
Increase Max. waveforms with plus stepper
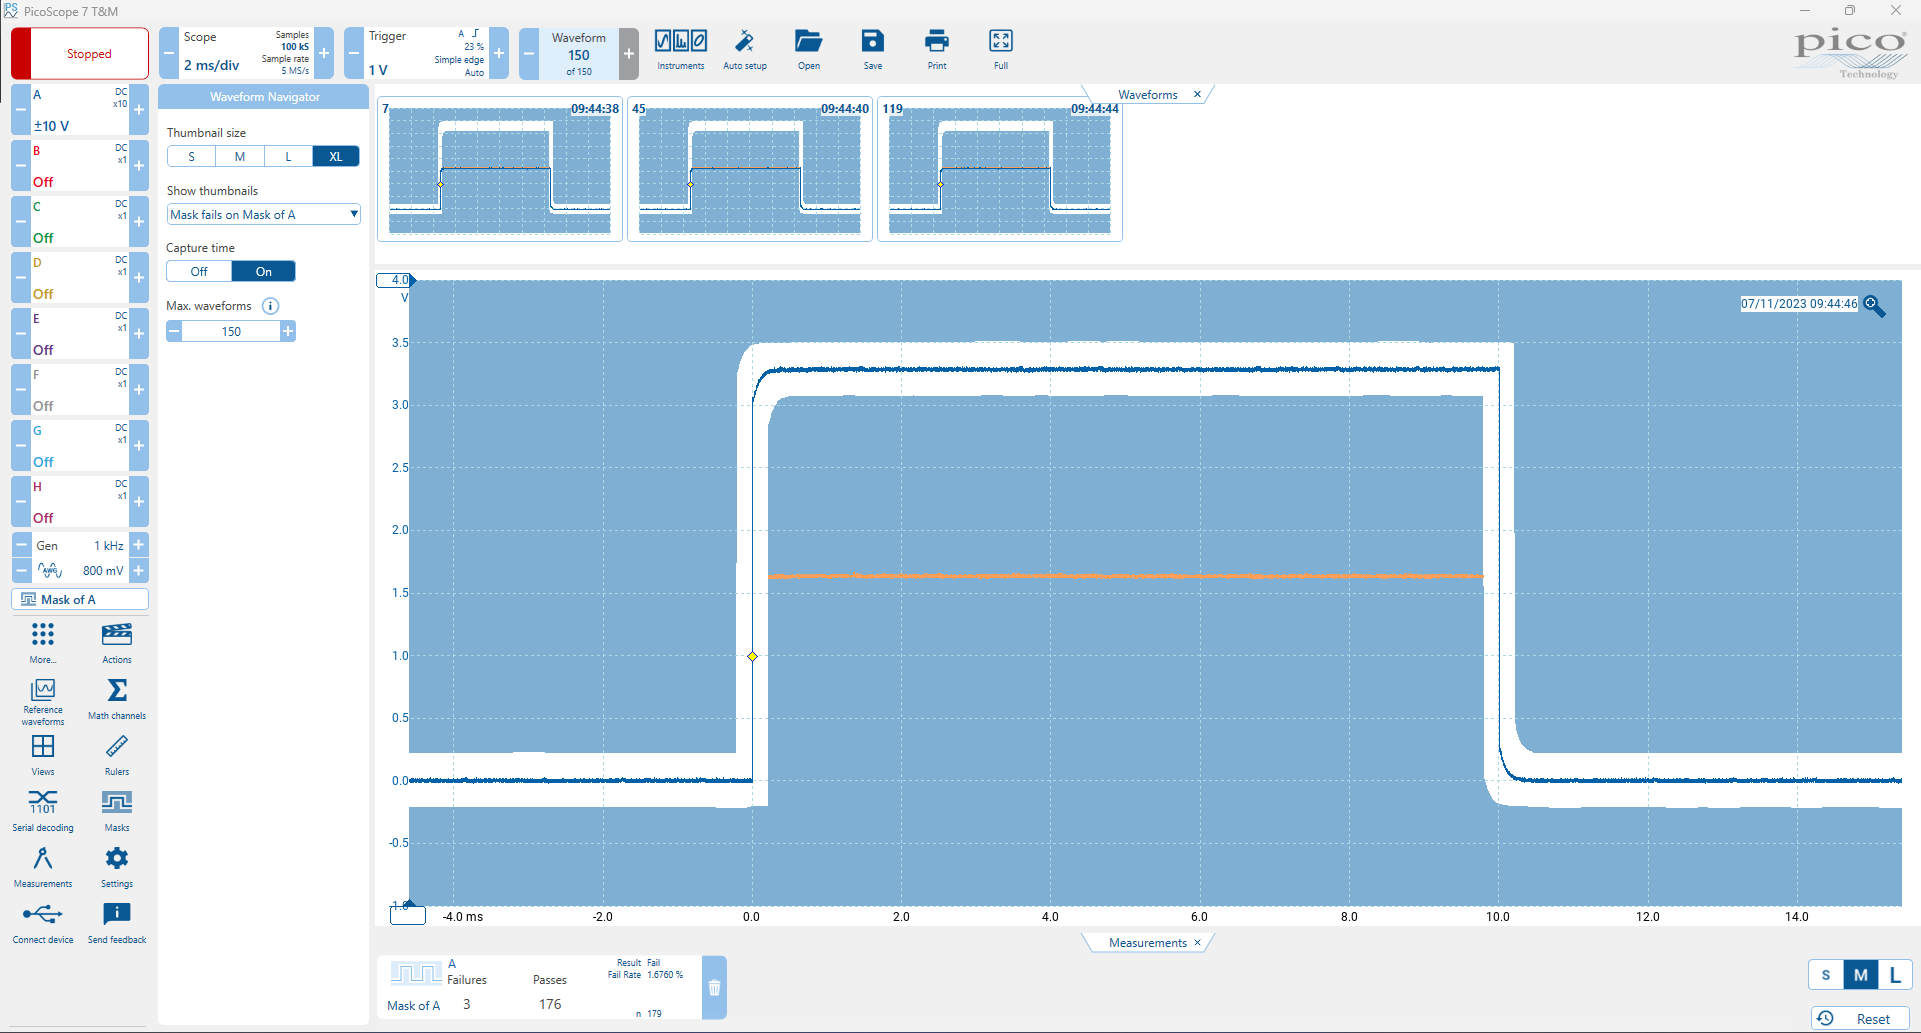click(288, 331)
